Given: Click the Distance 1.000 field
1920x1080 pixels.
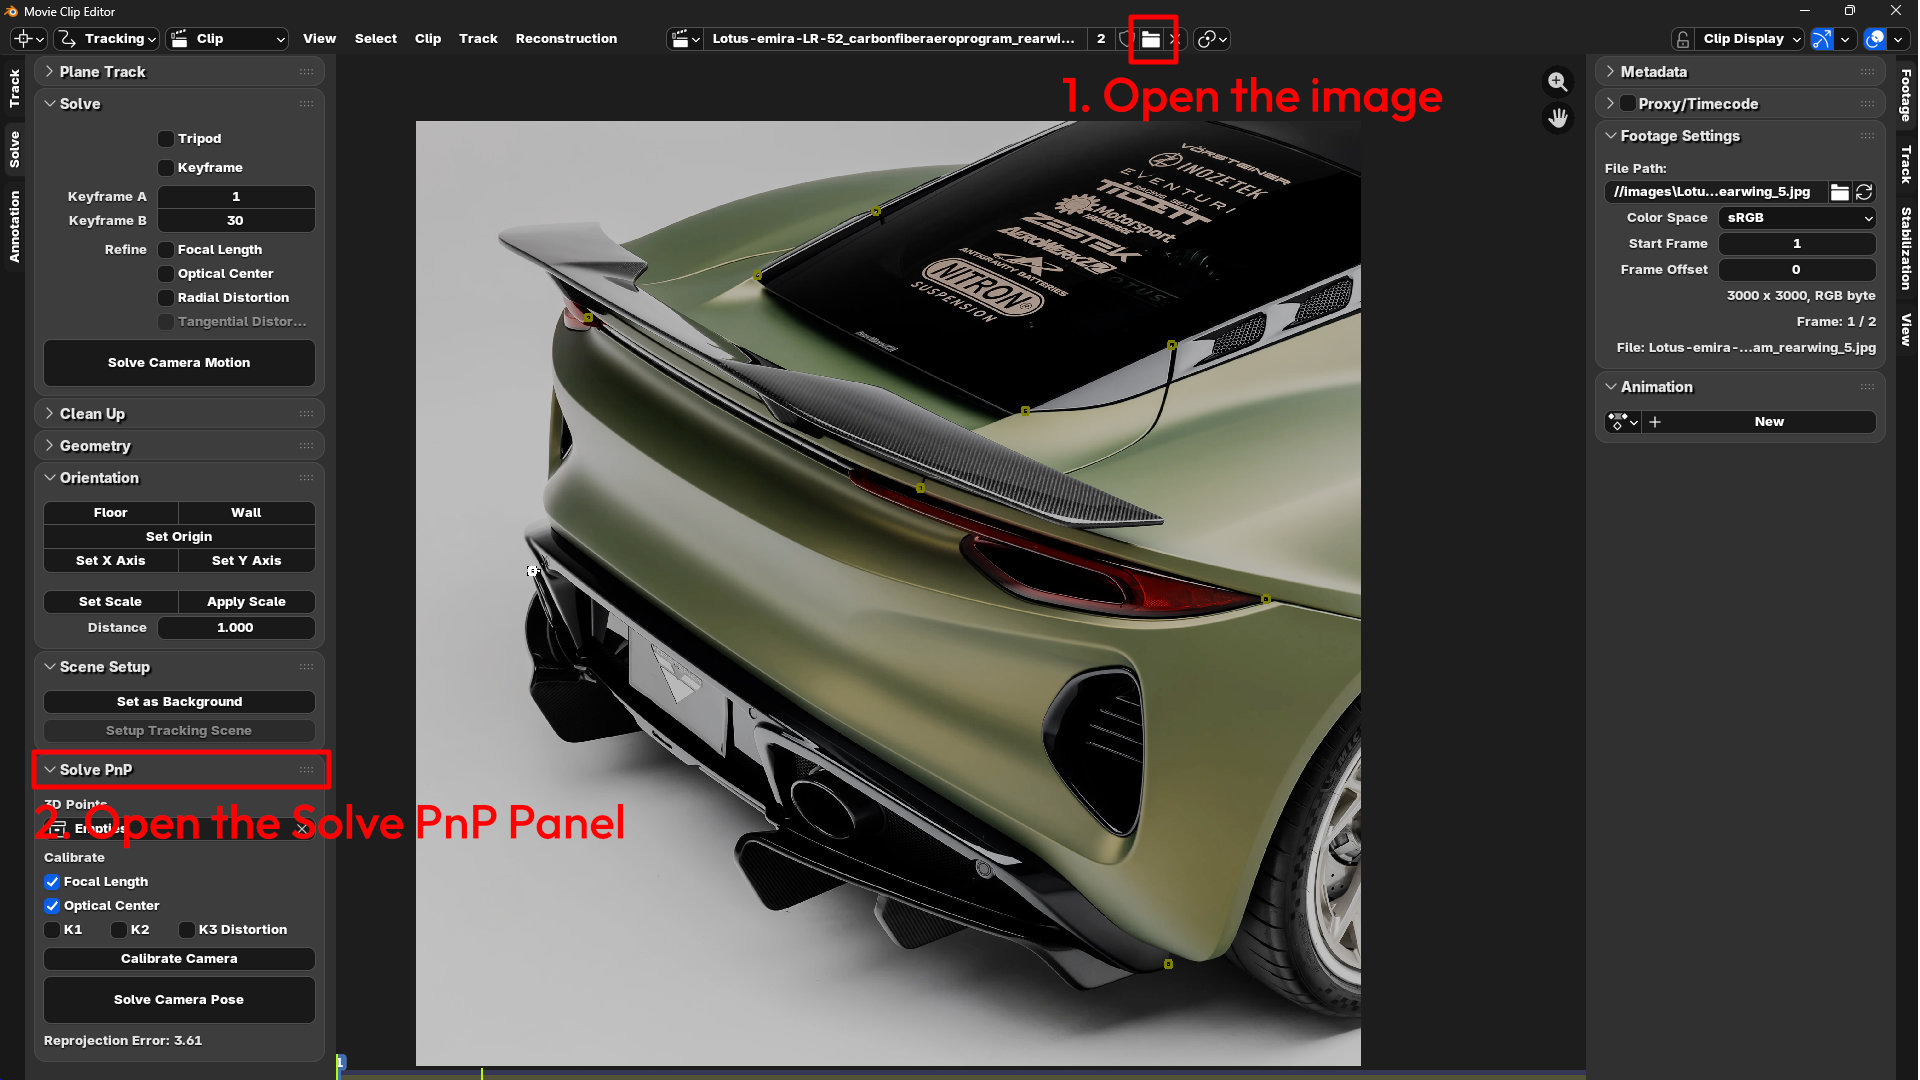Looking at the screenshot, I should click(x=236, y=628).
